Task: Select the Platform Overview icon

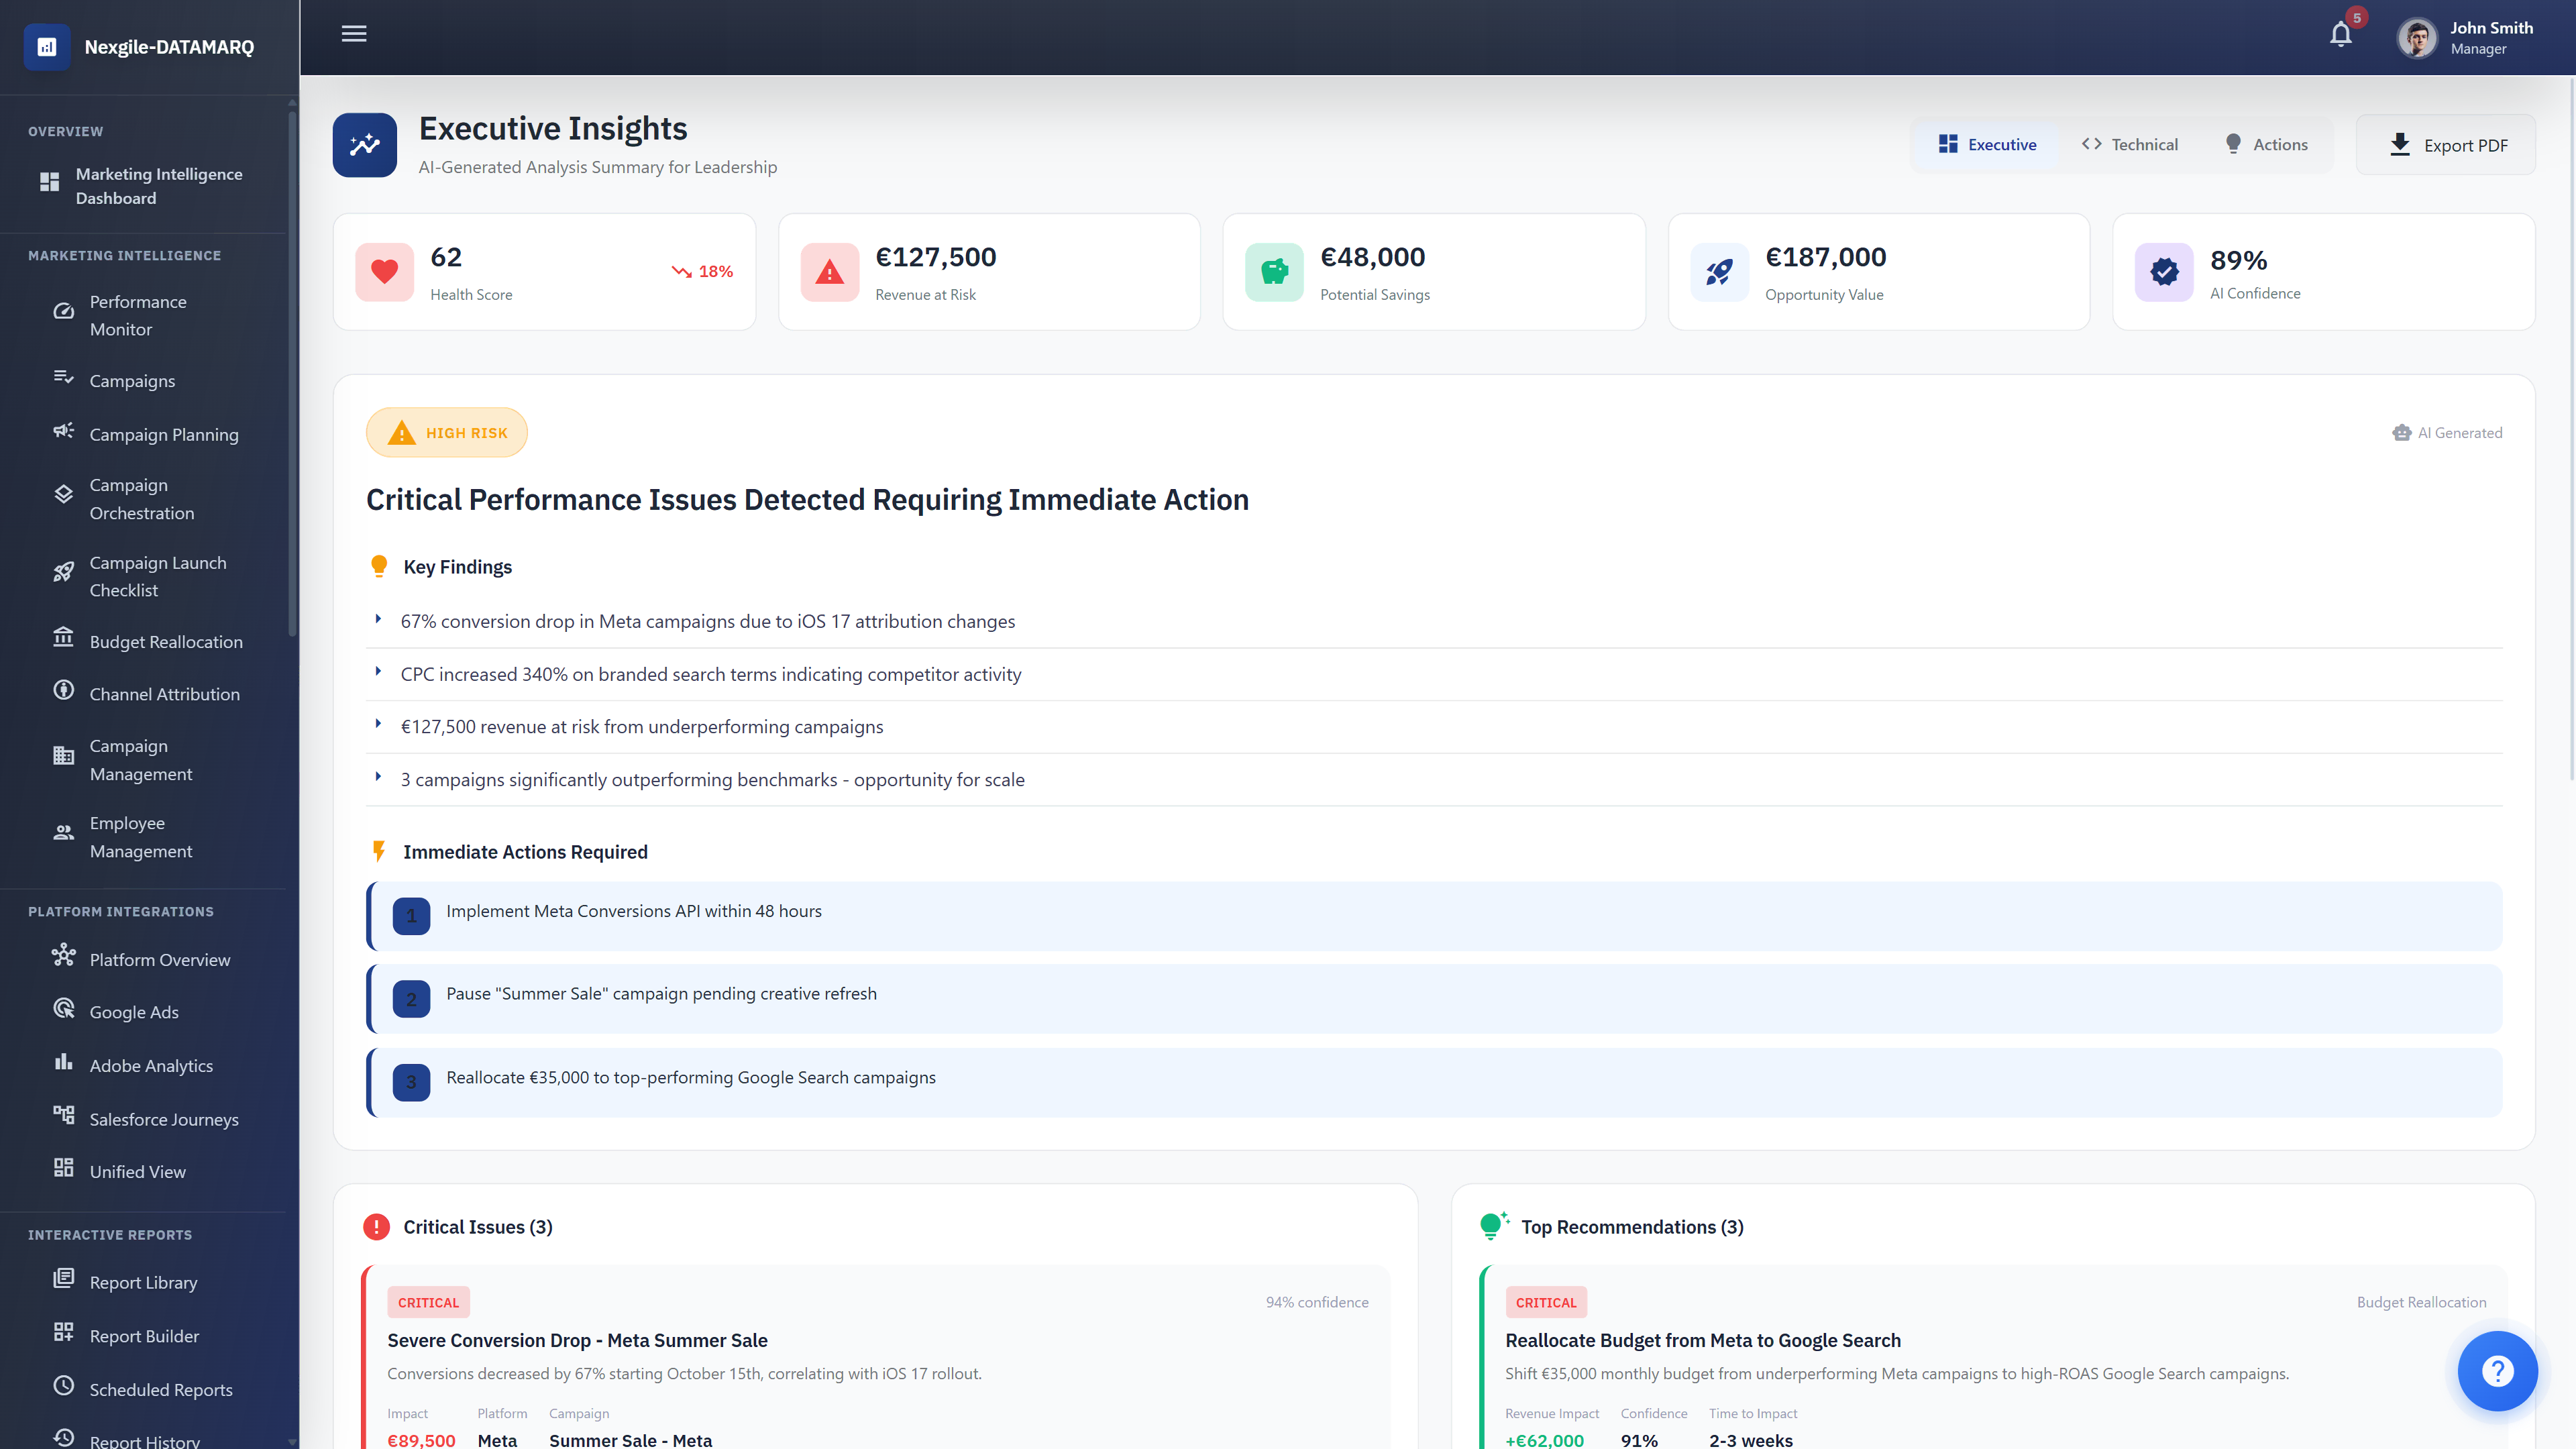Action: click(x=63, y=958)
